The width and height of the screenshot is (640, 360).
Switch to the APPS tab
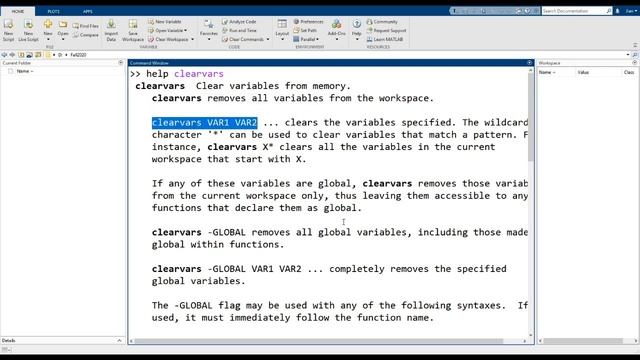88,11
